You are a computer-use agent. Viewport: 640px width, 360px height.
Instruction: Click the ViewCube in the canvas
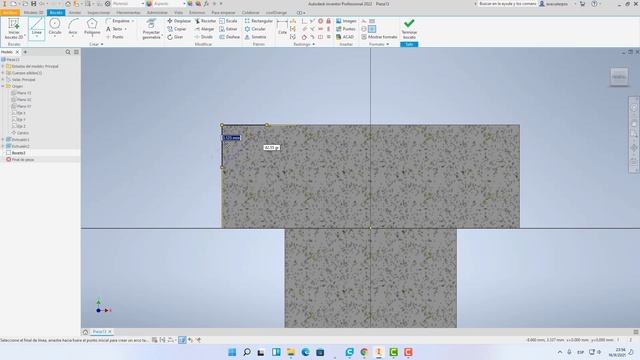pyautogui.click(x=619, y=77)
